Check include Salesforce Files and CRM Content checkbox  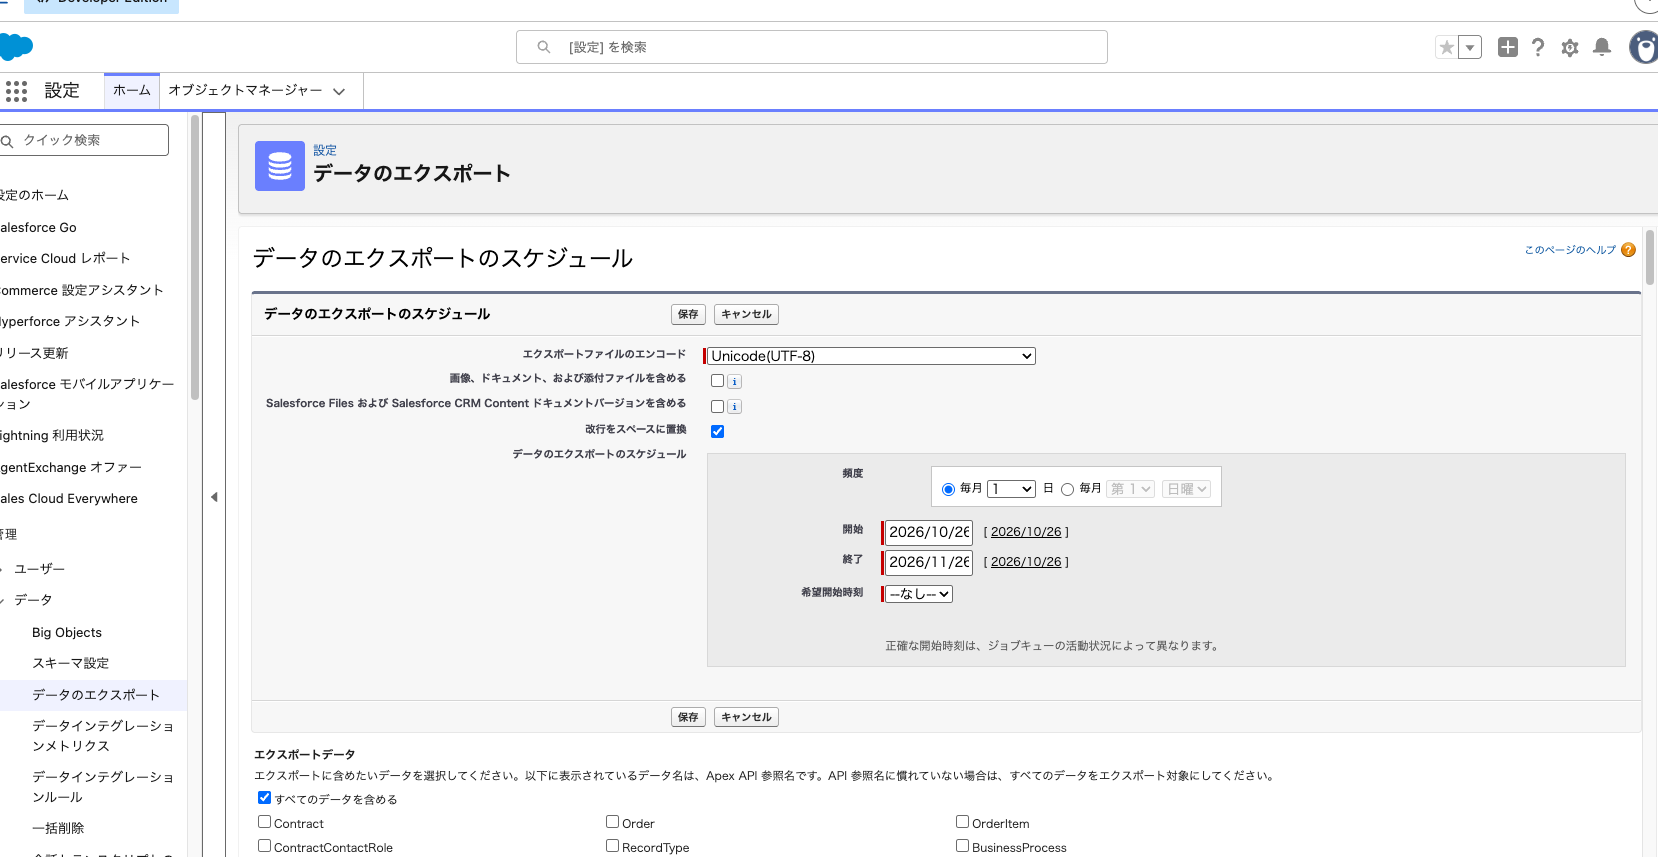[x=717, y=406]
